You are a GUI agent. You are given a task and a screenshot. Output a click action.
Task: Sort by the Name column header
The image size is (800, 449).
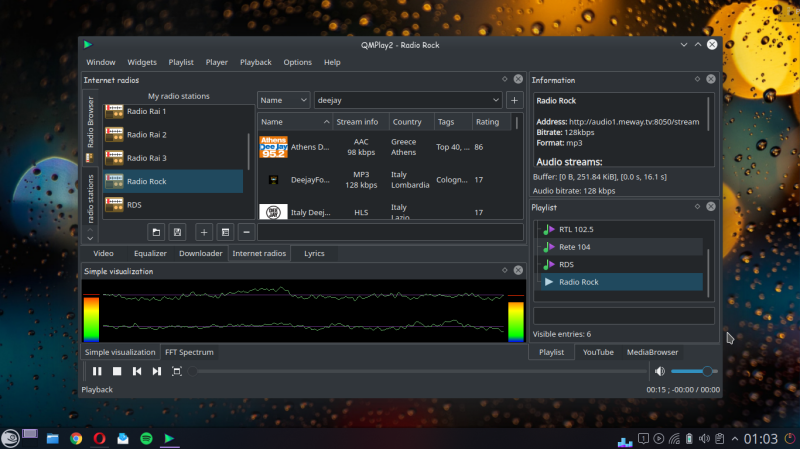294,122
